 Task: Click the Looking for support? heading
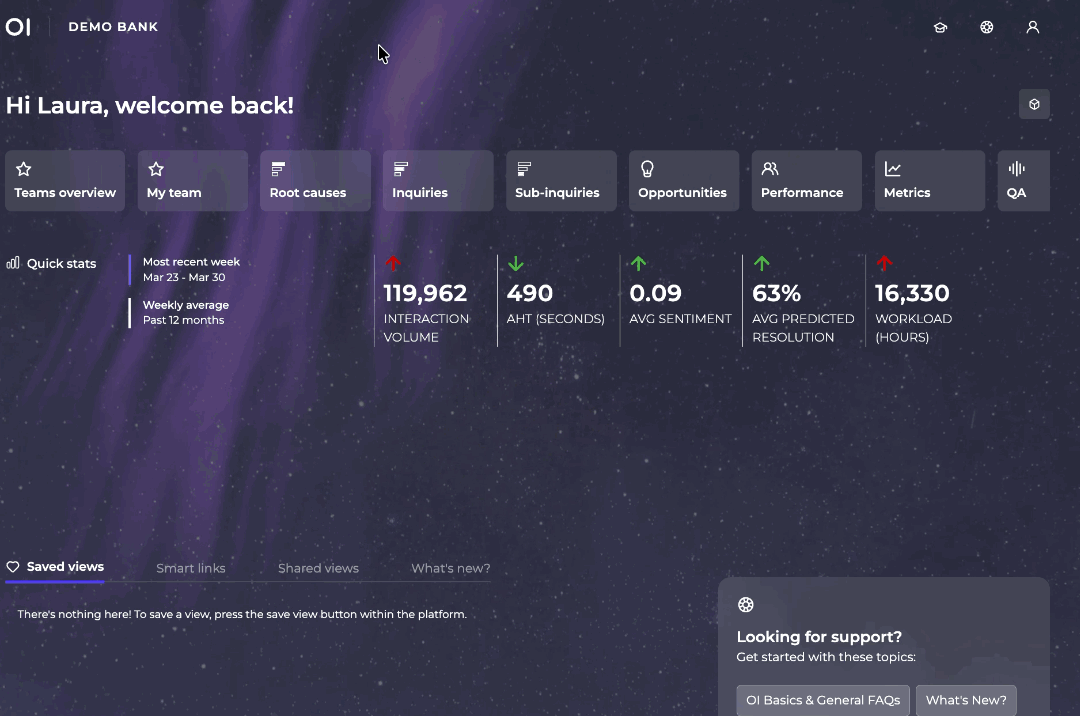click(819, 637)
